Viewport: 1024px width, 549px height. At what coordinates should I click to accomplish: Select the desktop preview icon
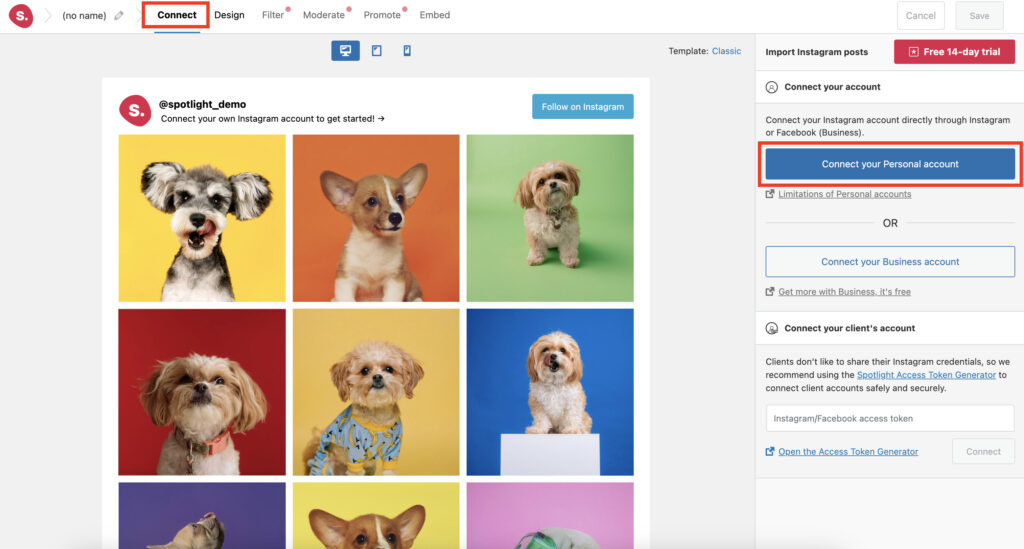(345, 51)
